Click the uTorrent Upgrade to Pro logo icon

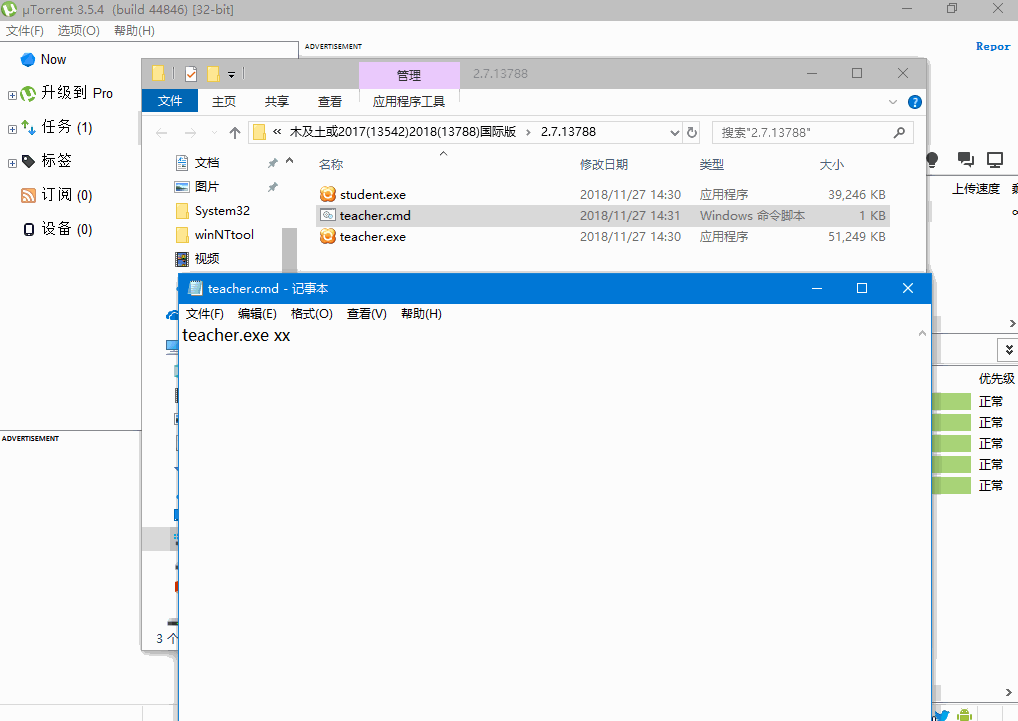(x=28, y=93)
